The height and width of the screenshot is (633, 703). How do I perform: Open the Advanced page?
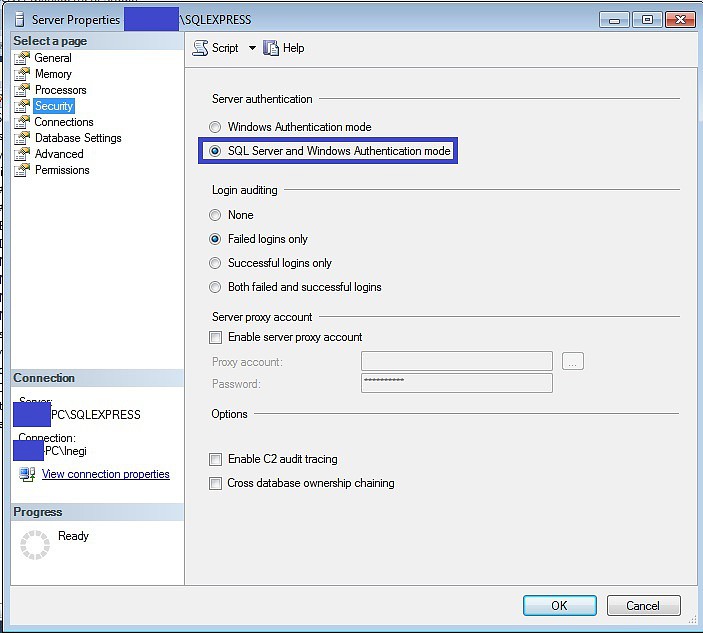point(59,154)
